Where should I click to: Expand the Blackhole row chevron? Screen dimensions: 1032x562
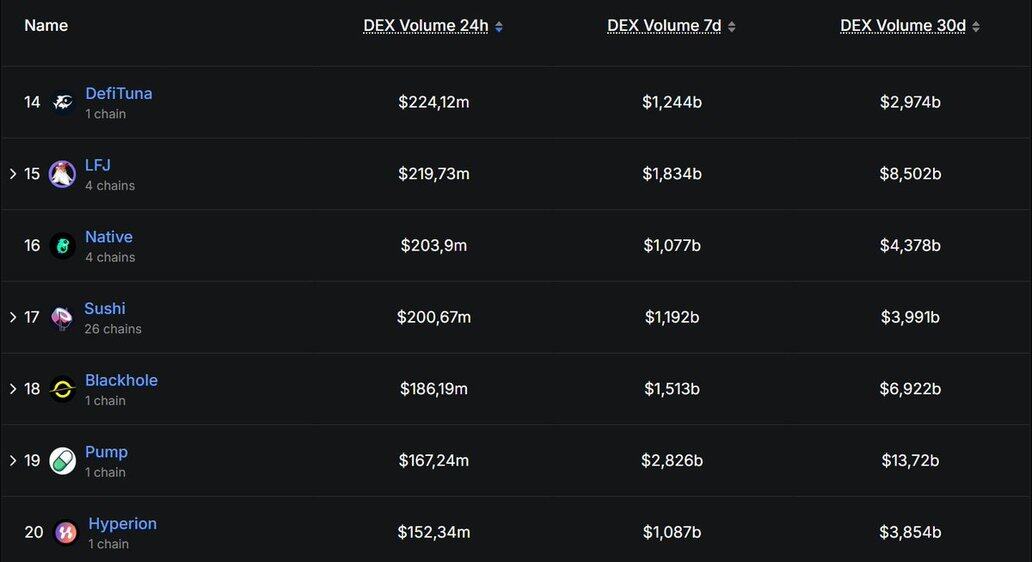pos(13,389)
